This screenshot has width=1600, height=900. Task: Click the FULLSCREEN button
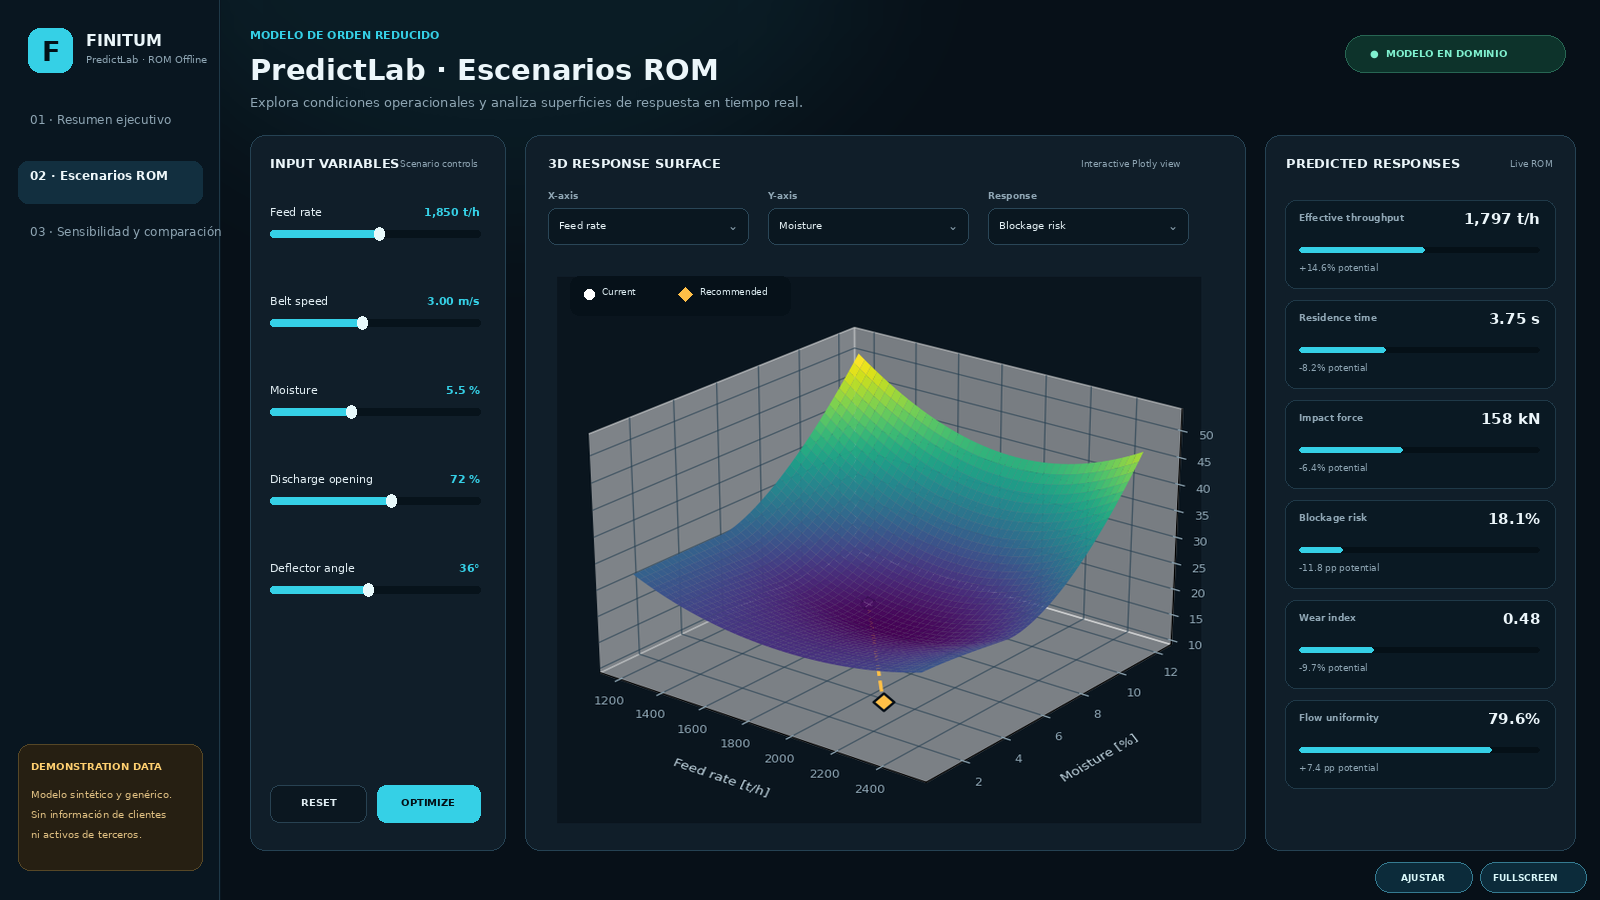point(1532,877)
